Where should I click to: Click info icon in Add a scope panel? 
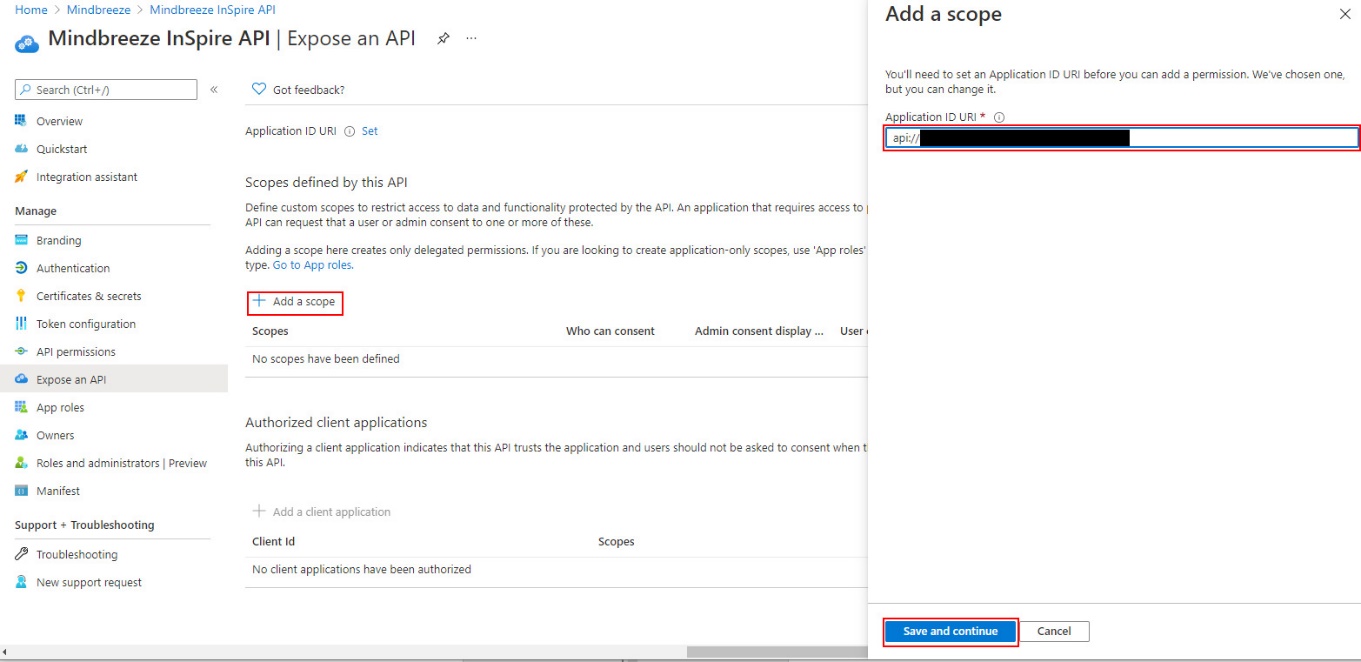(999, 117)
